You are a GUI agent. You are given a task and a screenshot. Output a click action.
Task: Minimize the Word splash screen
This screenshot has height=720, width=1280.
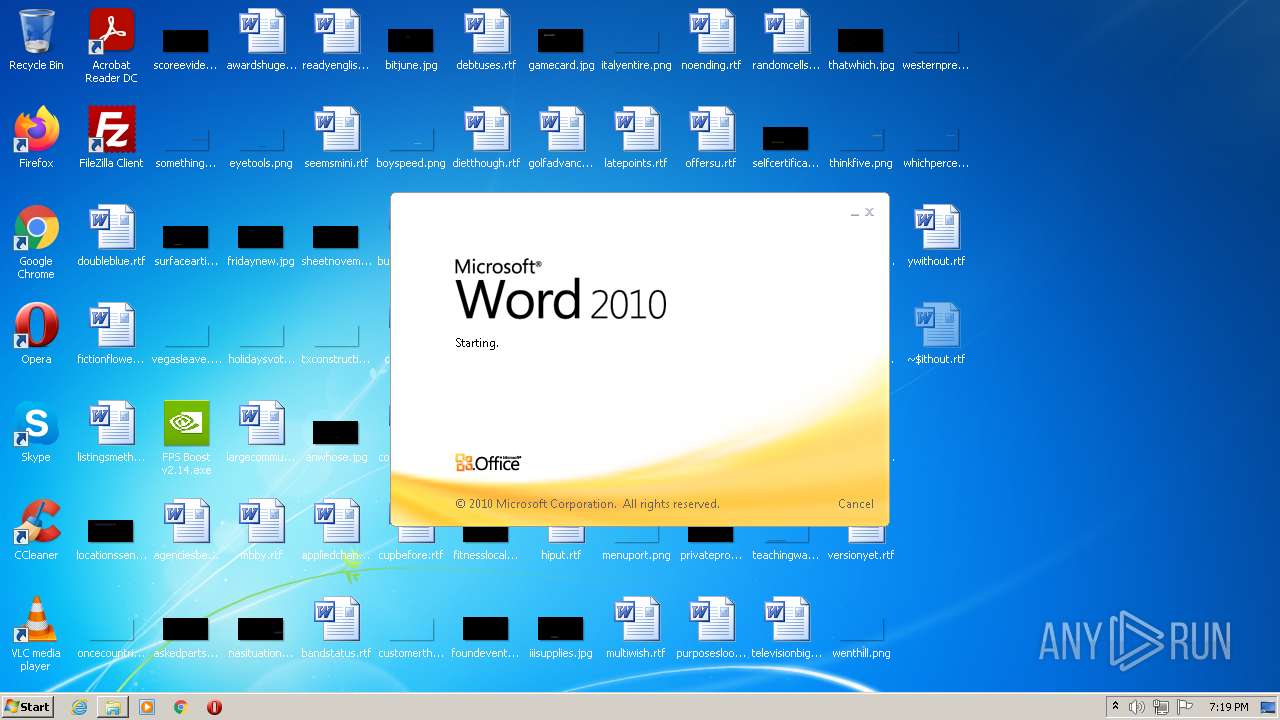[855, 213]
